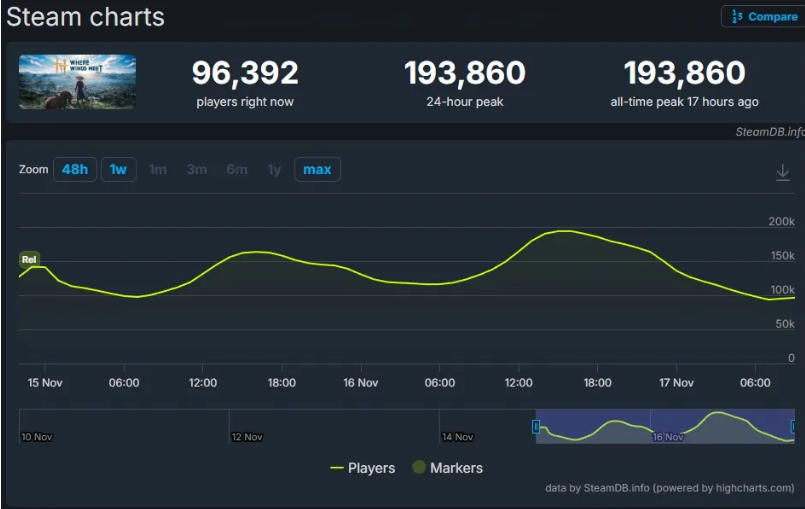
Task: Click the Compare chart icon button
Action: point(737,16)
